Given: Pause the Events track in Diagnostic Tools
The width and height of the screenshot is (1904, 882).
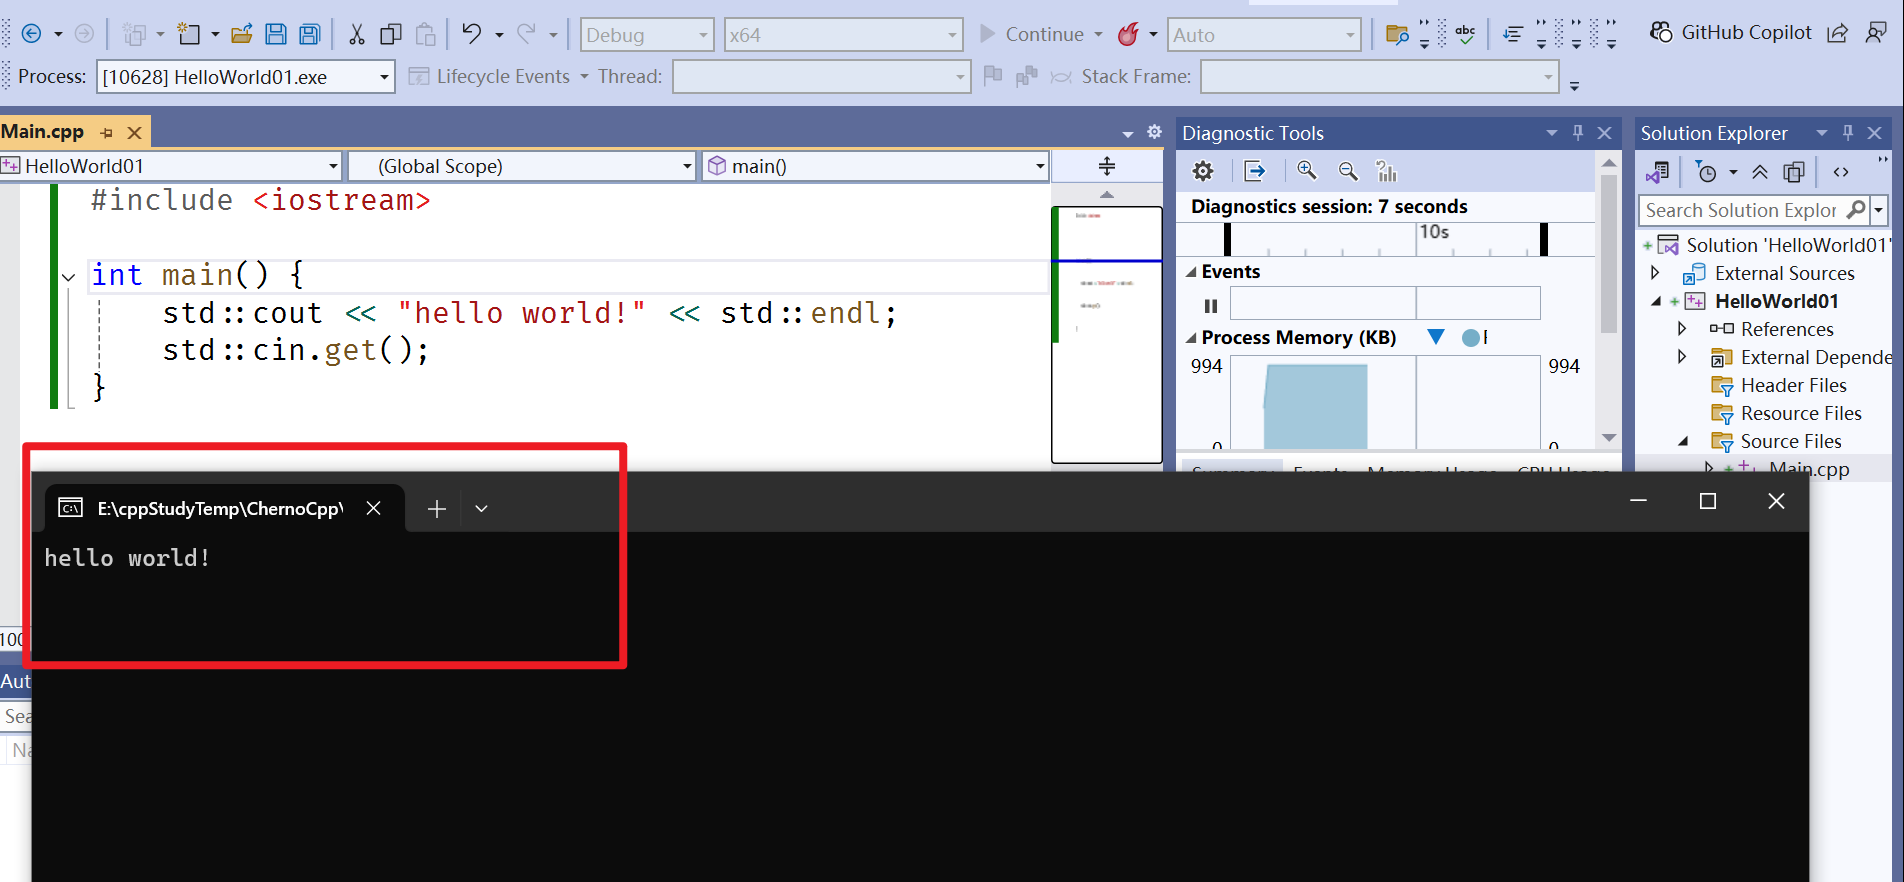Looking at the screenshot, I should [1211, 306].
